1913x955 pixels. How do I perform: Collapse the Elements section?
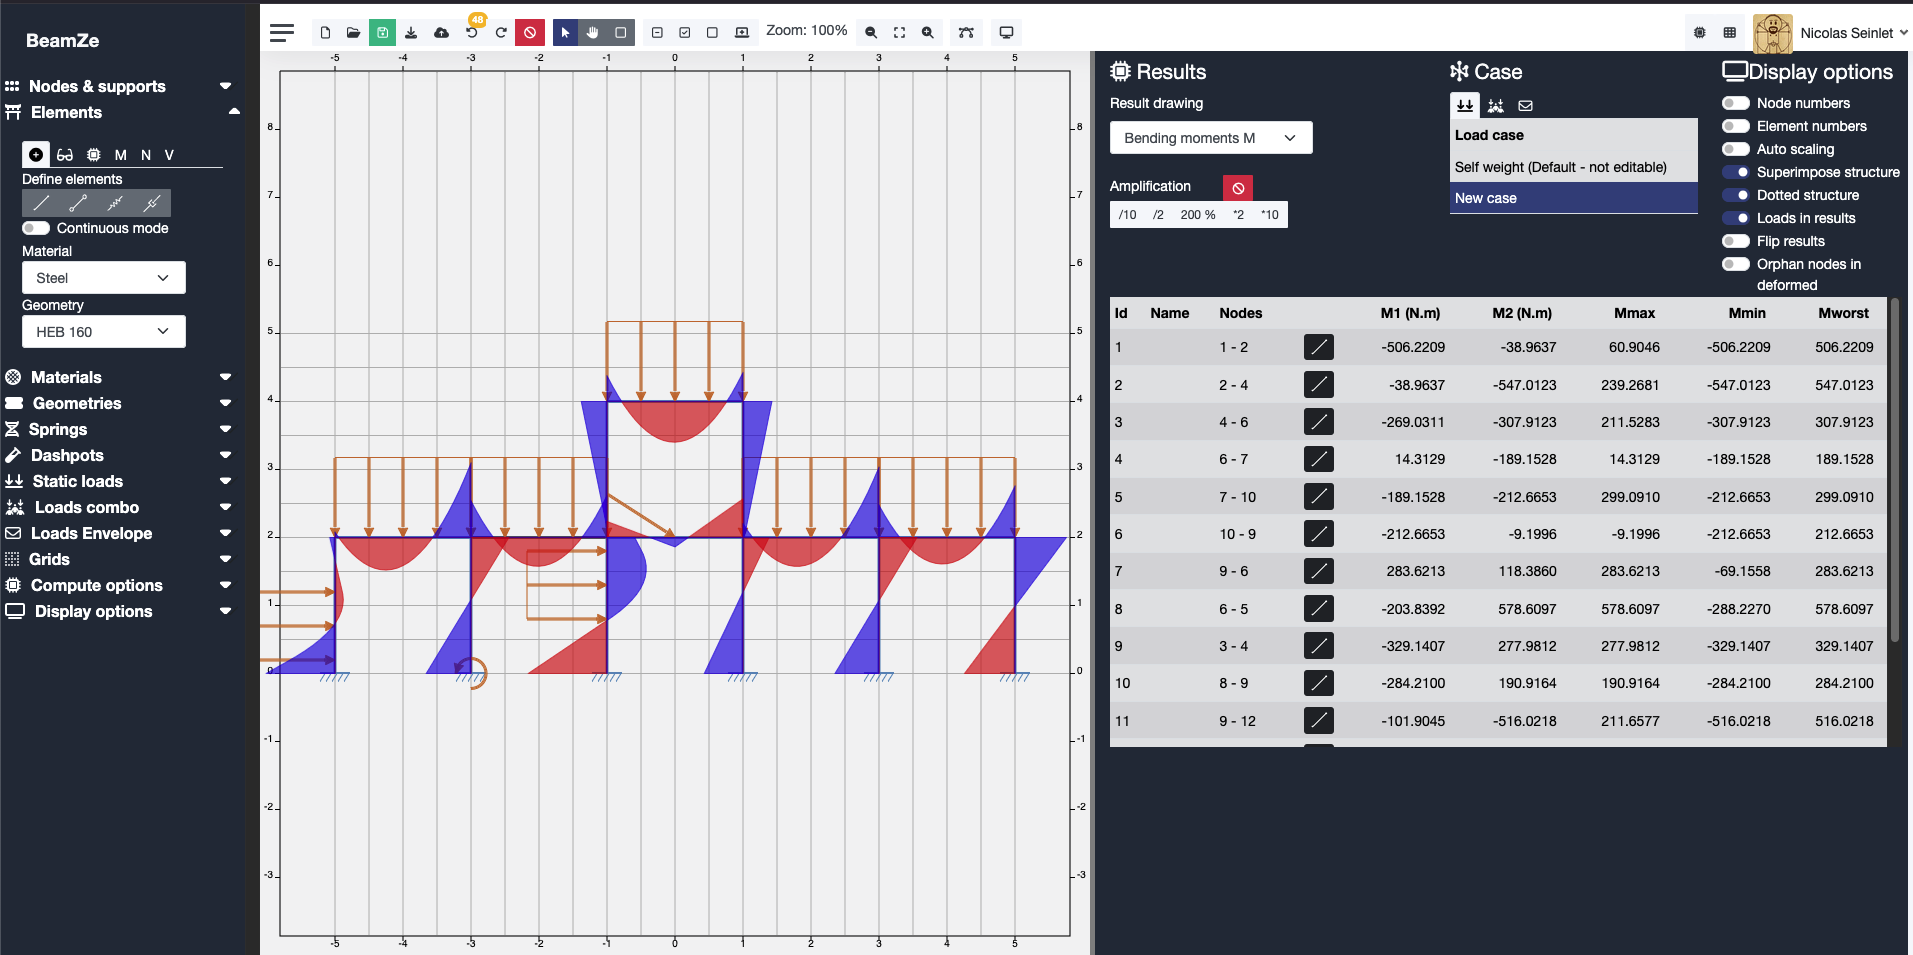[x=233, y=111]
